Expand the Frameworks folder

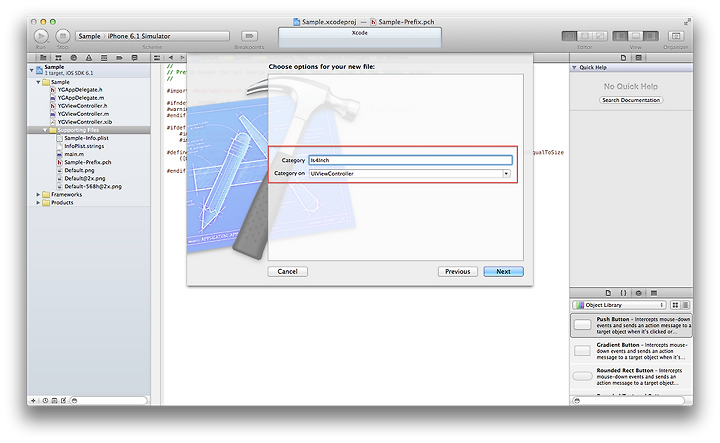pyautogui.click(x=39, y=195)
